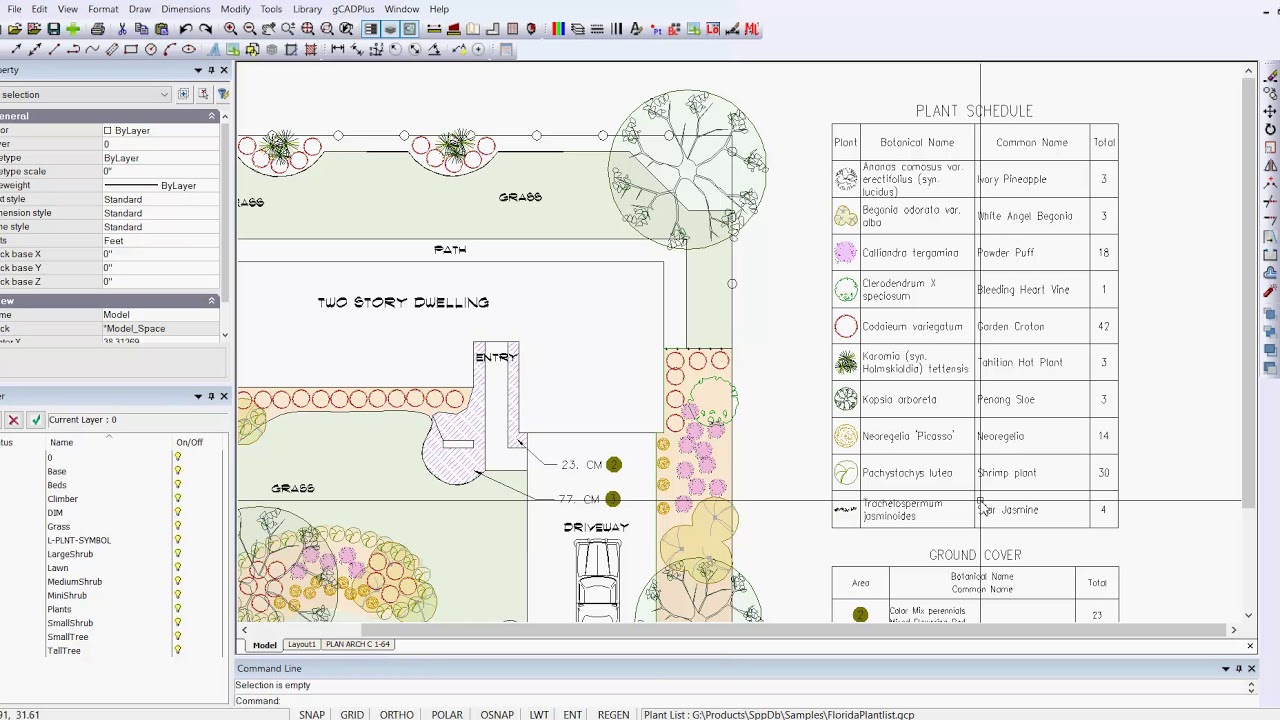Redo the last undone action
Image resolution: width=1280 pixels, height=720 pixels.
pyautogui.click(x=205, y=29)
